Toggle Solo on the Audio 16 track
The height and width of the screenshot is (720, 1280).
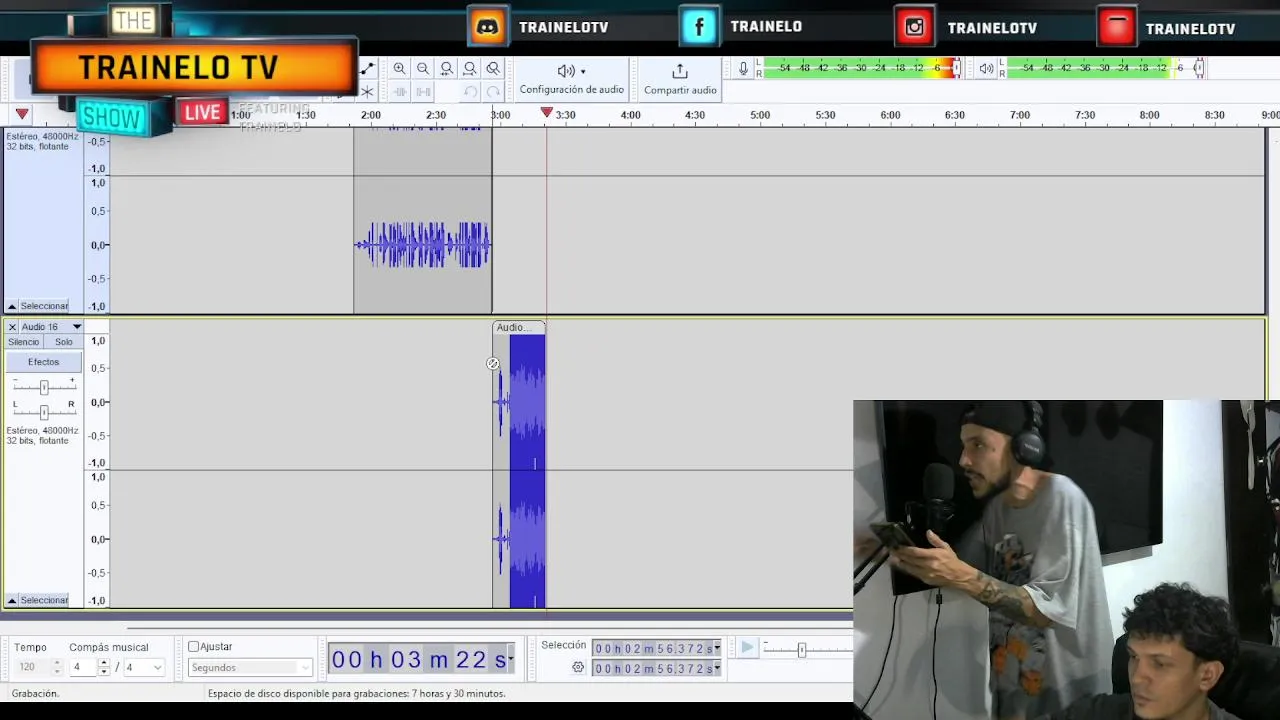pos(64,342)
